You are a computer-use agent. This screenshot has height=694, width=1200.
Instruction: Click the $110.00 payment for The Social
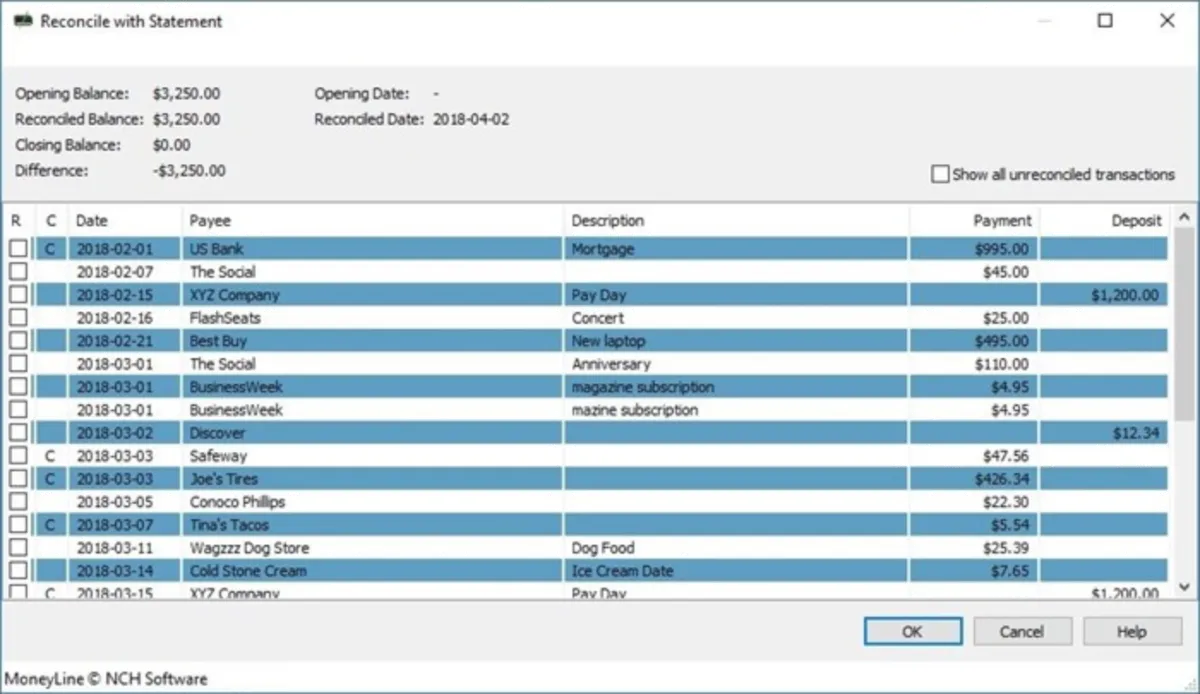tap(1001, 364)
